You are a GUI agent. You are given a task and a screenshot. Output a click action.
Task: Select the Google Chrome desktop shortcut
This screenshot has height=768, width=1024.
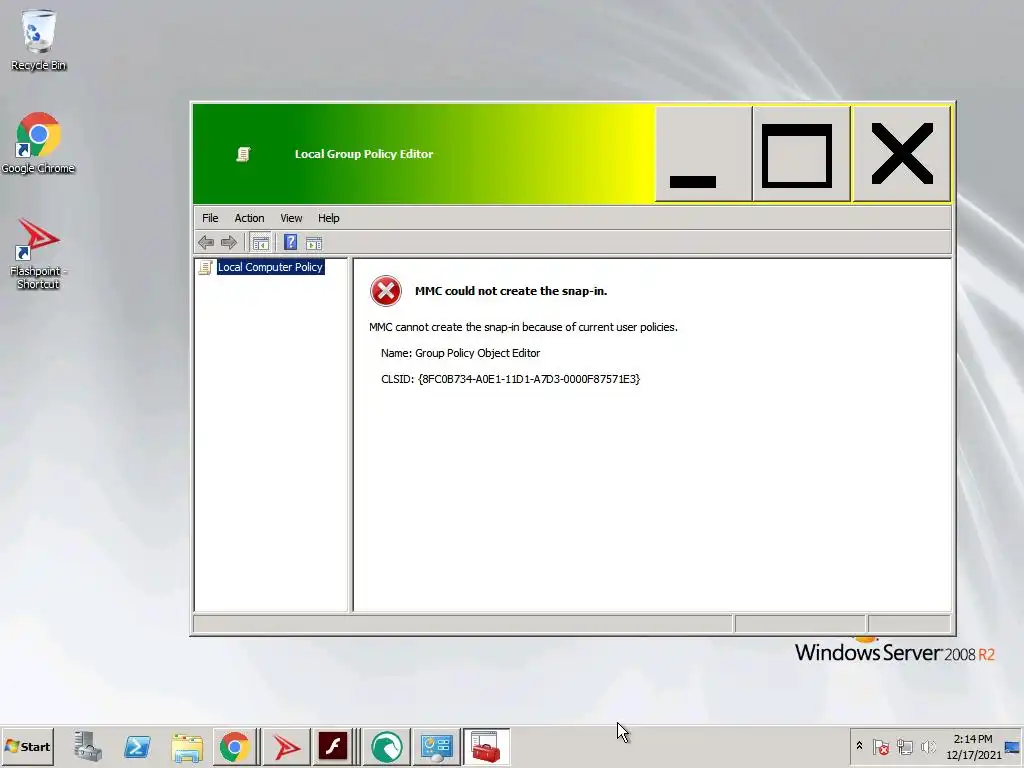(38, 143)
